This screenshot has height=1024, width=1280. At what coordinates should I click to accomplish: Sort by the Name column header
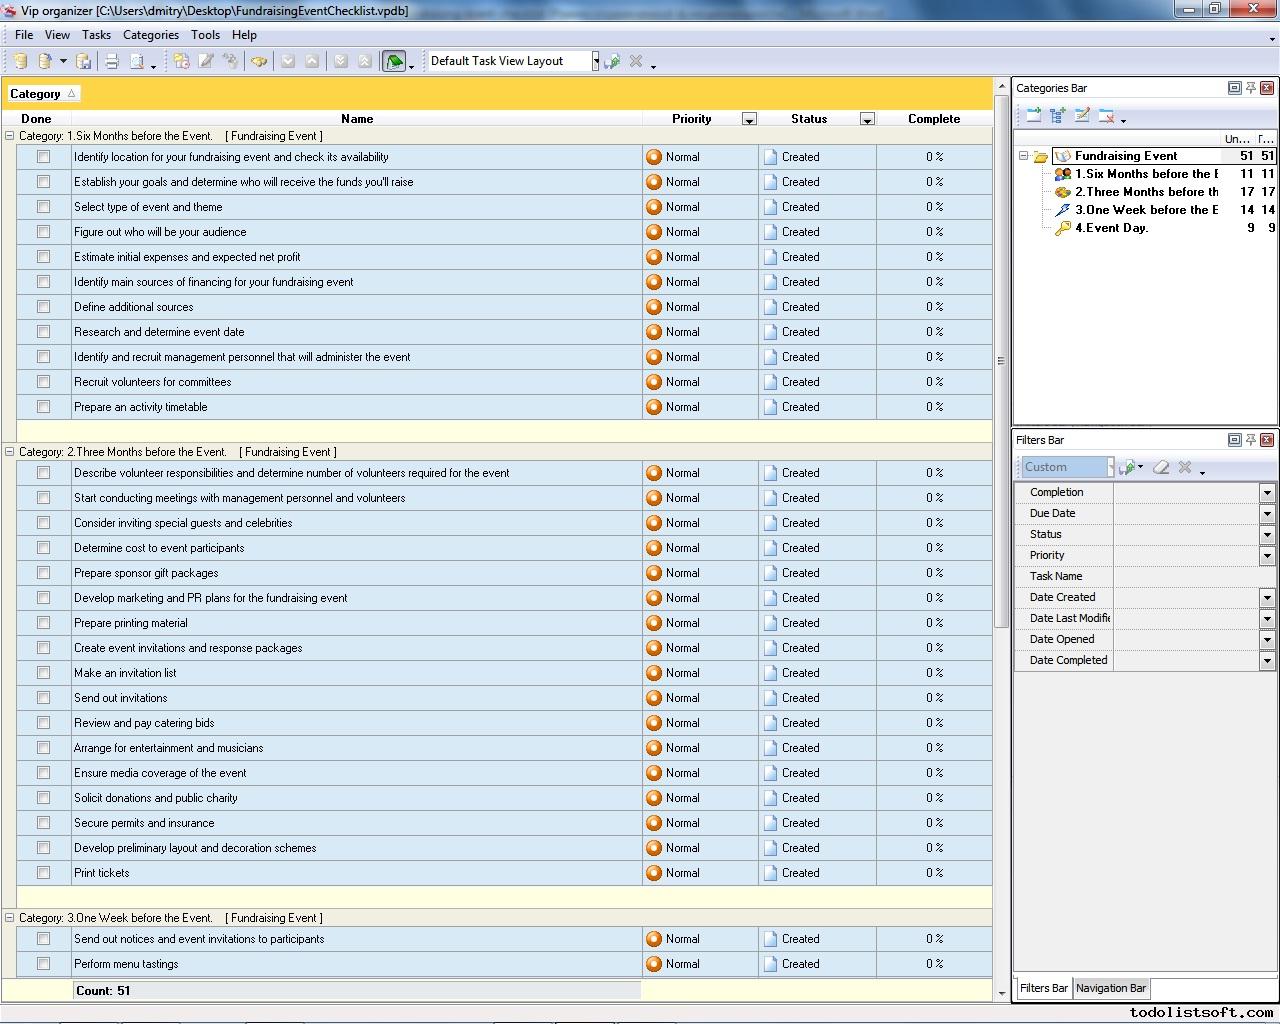click(356, 118)
